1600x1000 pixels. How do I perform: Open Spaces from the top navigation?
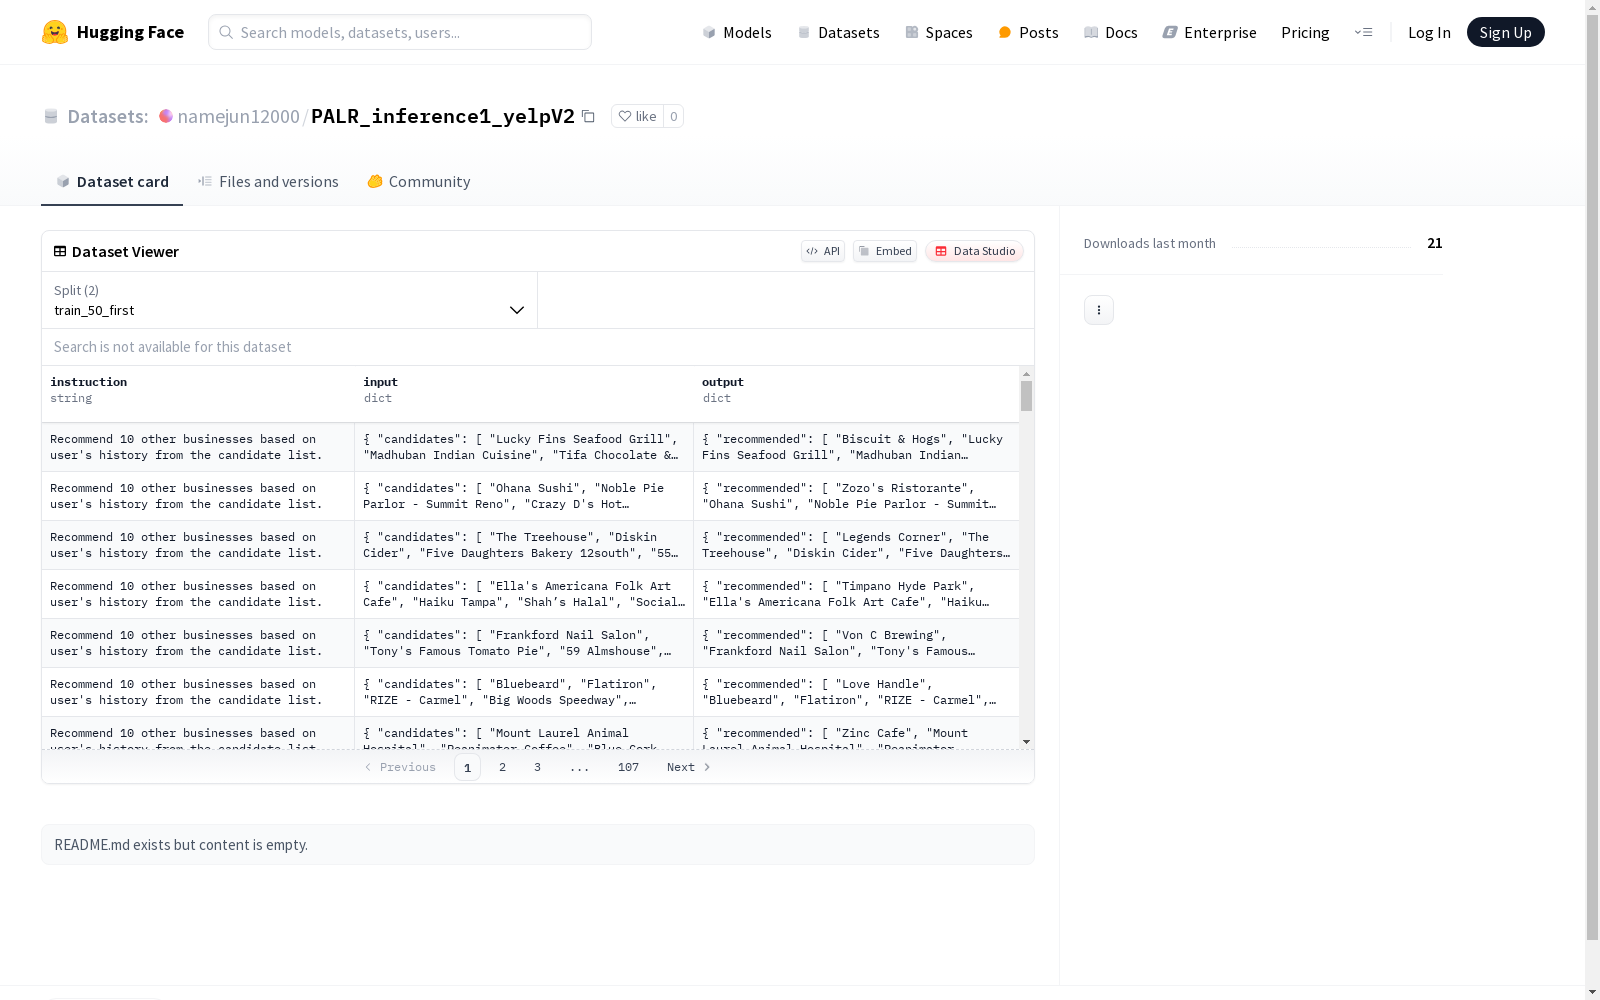pyautogui.click(x=938, y=32)
